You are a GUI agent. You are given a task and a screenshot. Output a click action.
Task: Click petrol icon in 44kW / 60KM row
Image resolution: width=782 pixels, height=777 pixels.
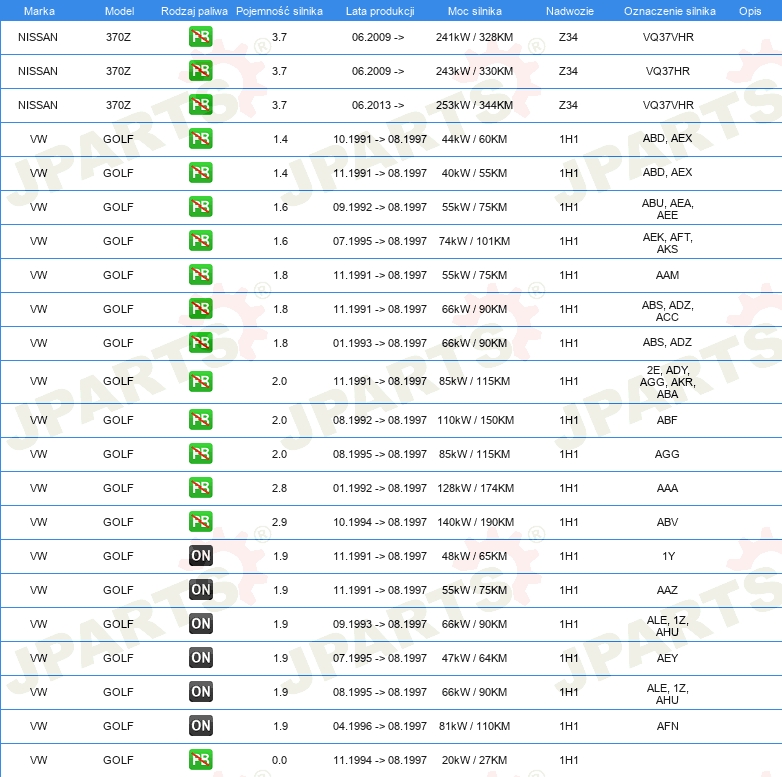(200, 139)
